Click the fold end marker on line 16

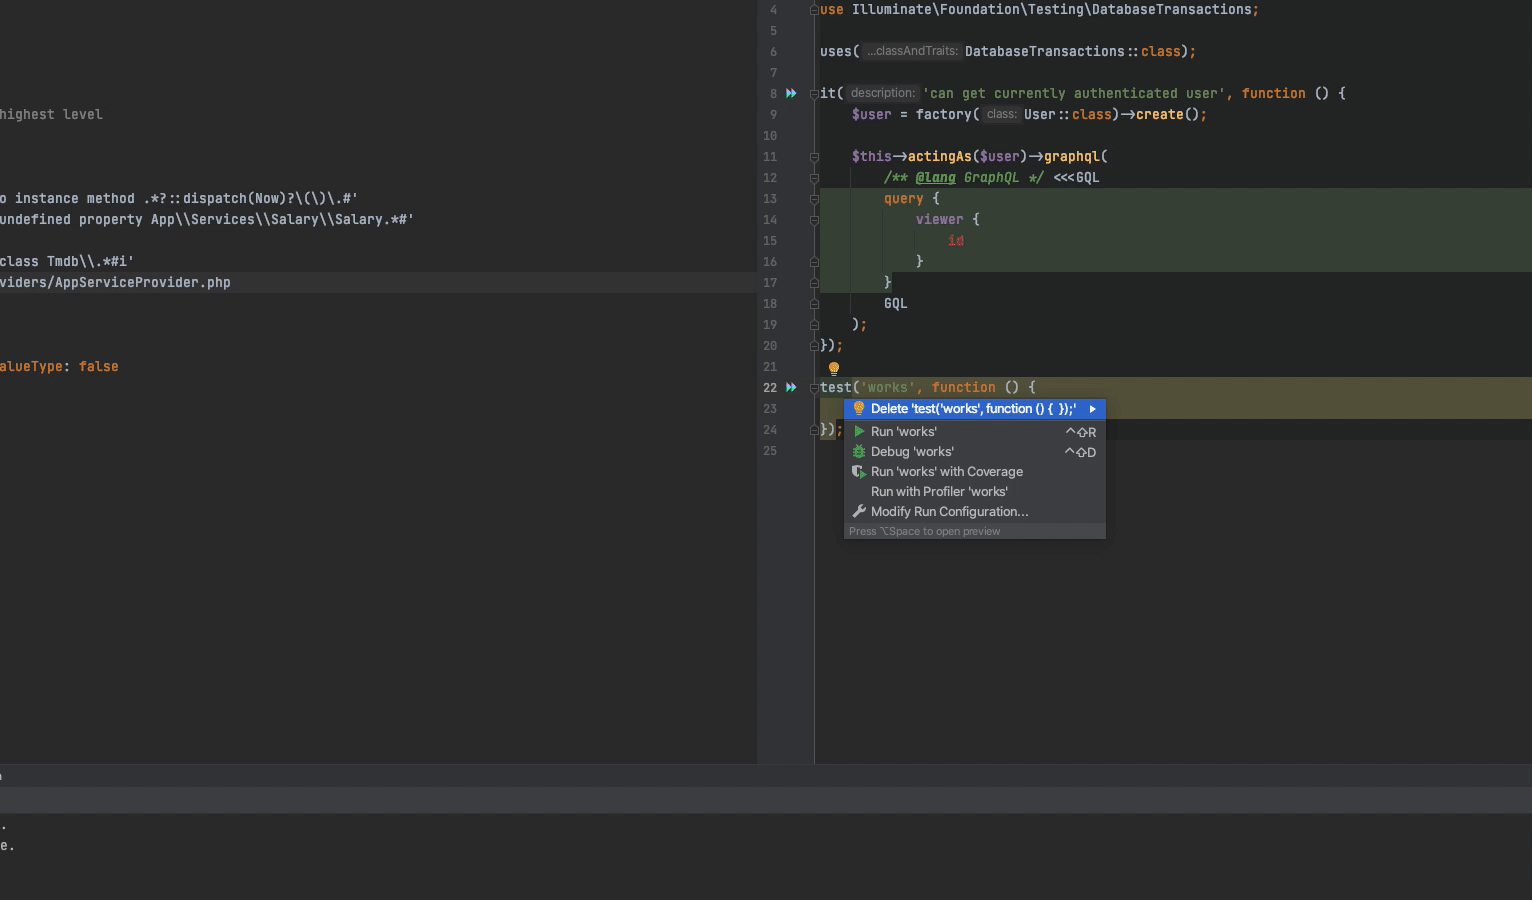[x=814, y=262]
